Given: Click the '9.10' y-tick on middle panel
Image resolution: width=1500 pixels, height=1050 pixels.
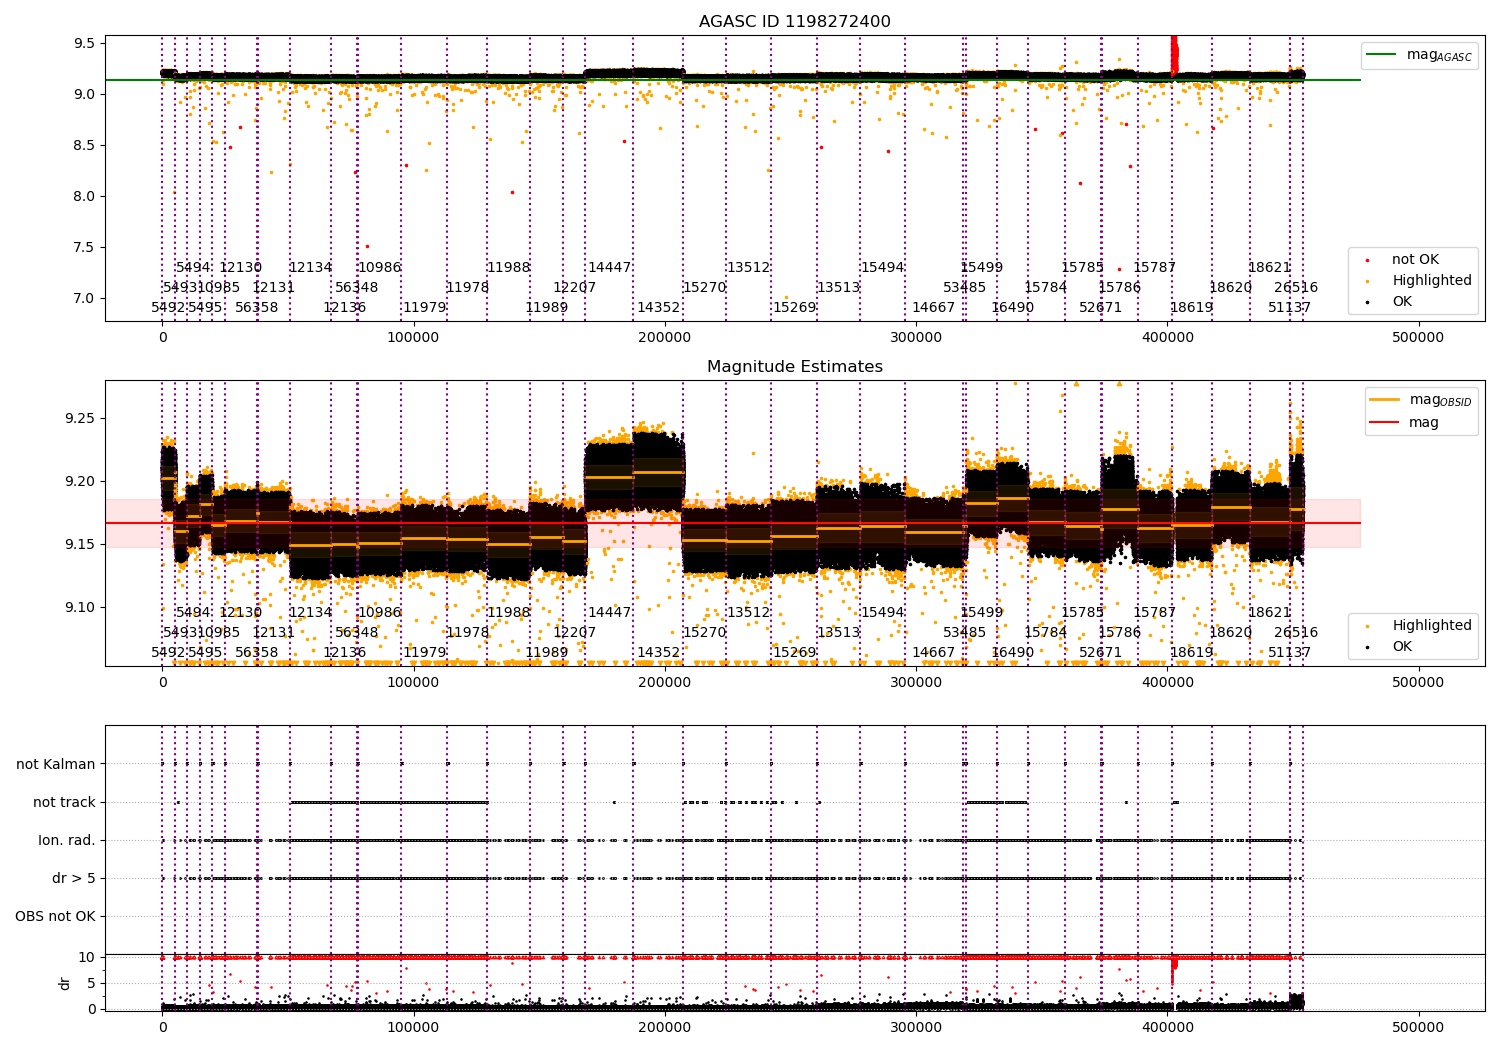Looking at the screenshot, I should 81,607.
